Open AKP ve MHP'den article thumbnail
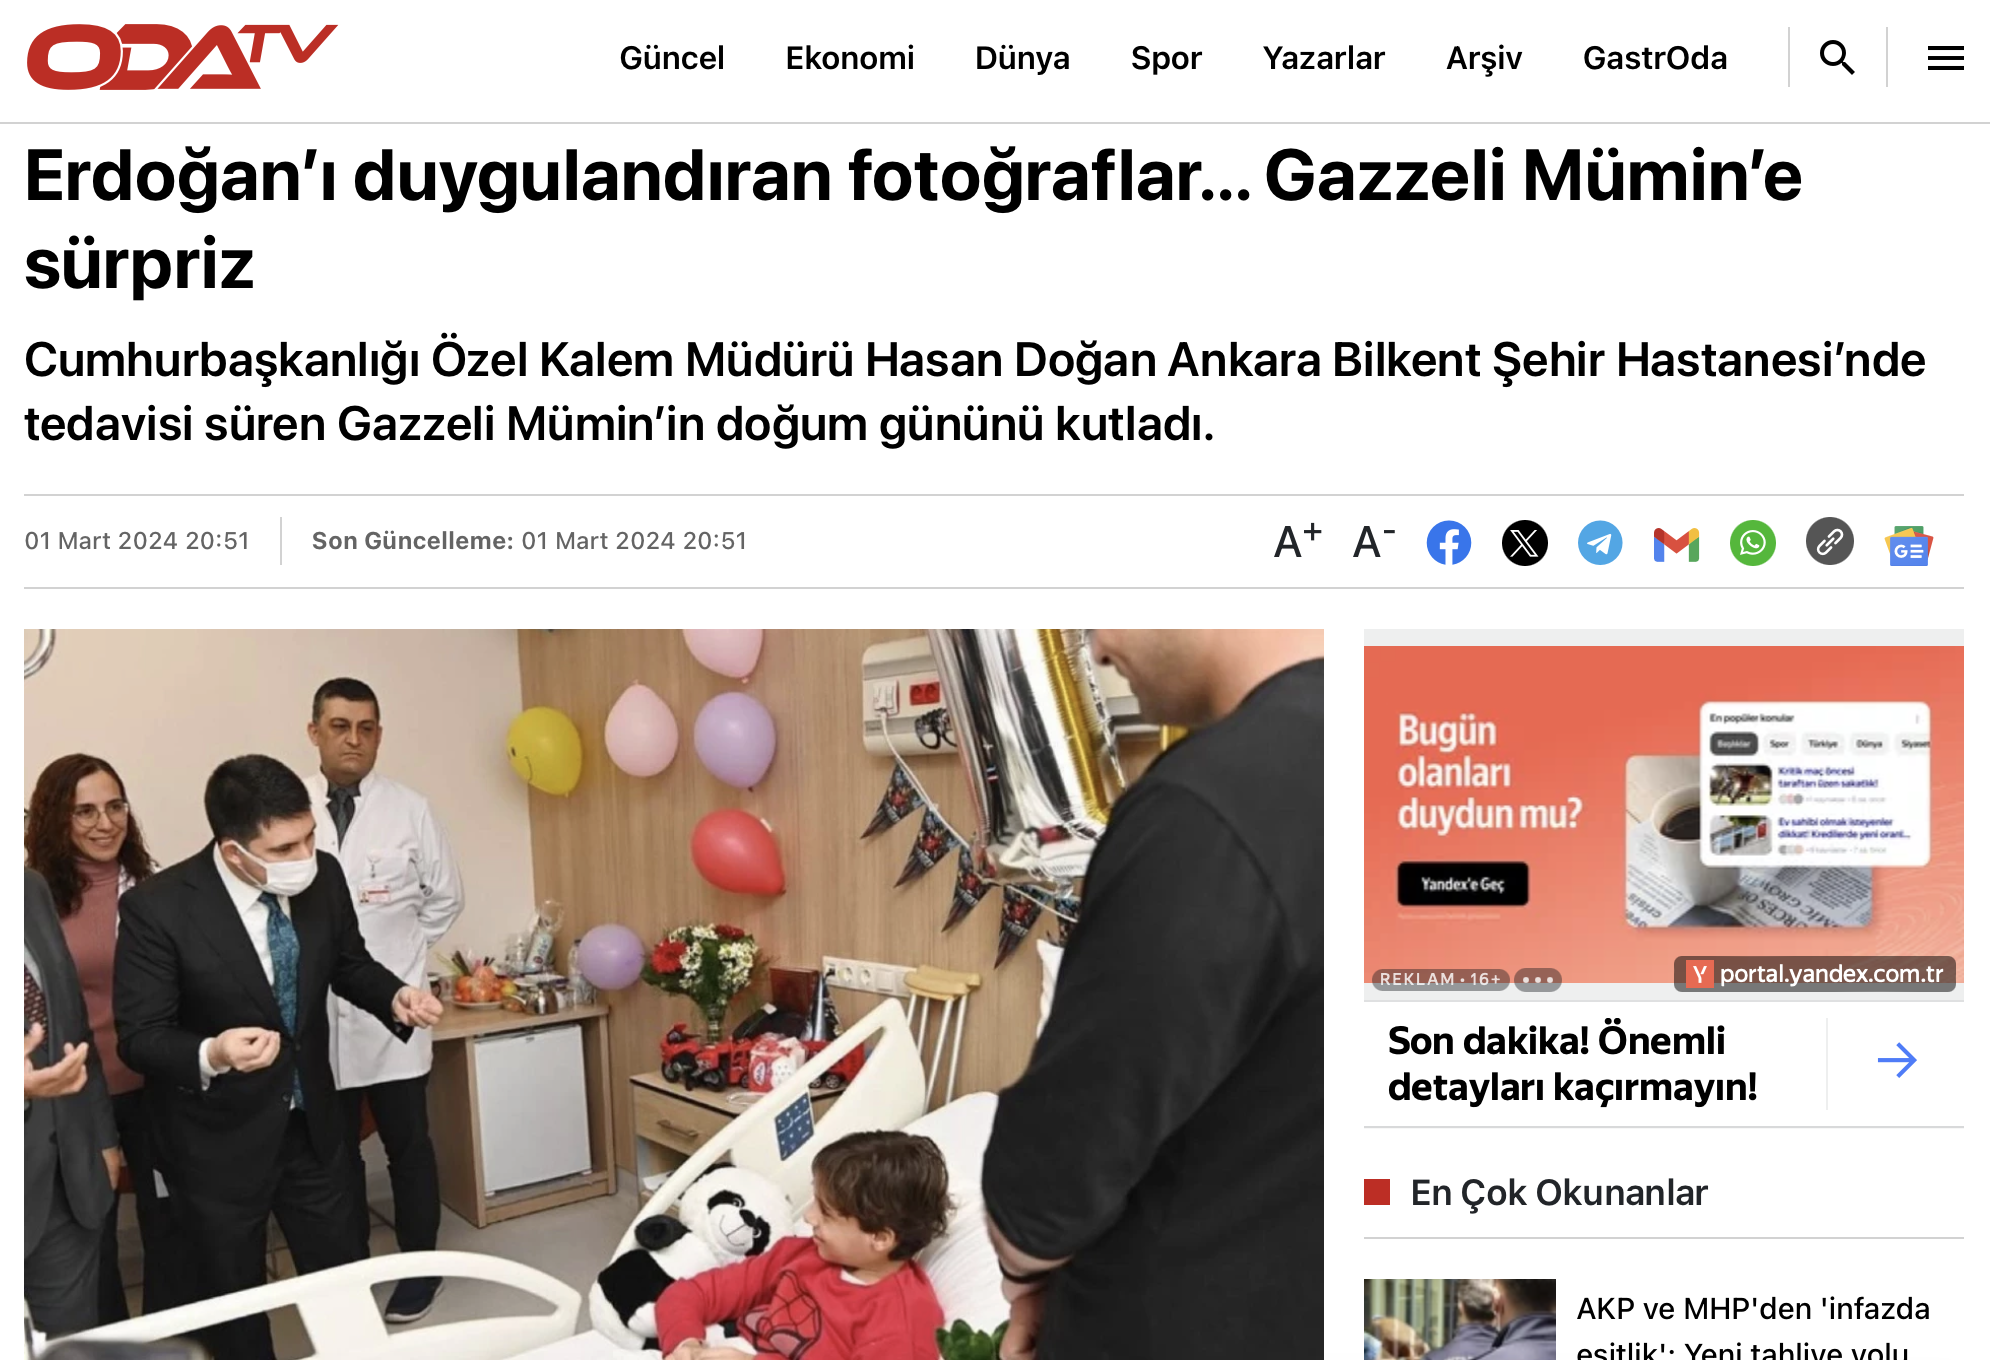1990x1360 pixels. click(1459, 1319)
